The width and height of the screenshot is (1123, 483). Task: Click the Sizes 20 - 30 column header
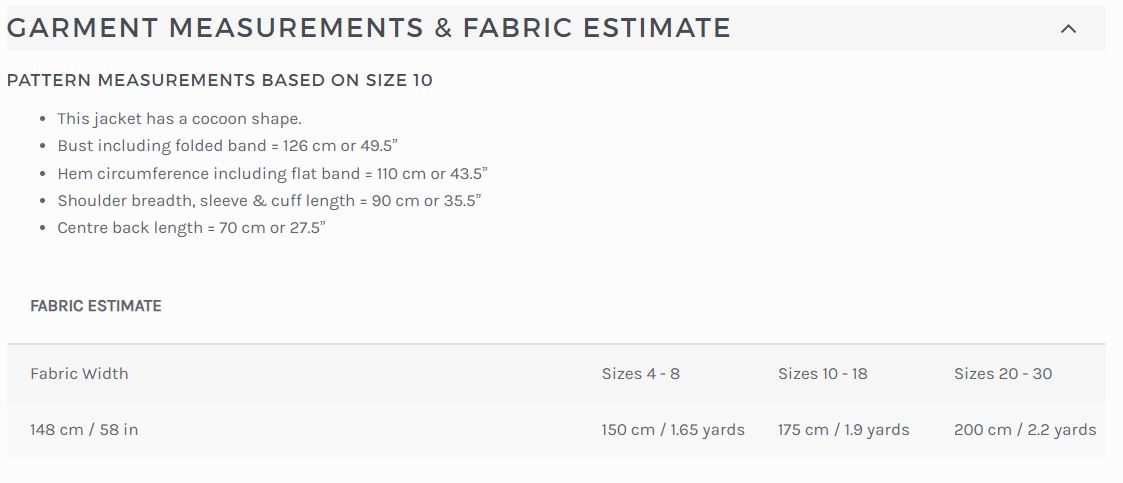click(1003, 373)
